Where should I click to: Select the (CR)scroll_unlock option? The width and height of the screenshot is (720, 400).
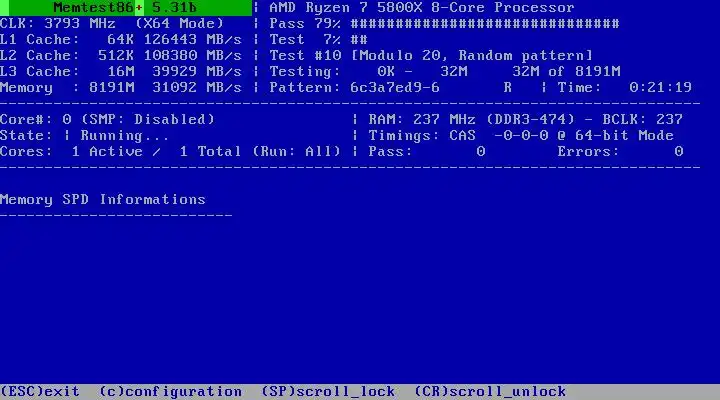coord(490,392)
